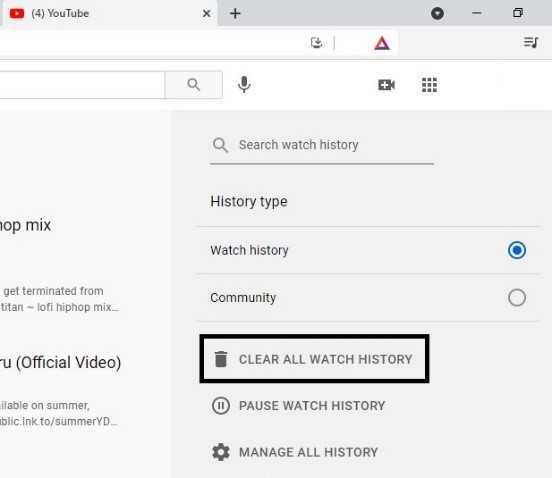This screenshot has width=552, height=478.
Task: Open the '(Official Video)' video title
Action: (60, 363)
